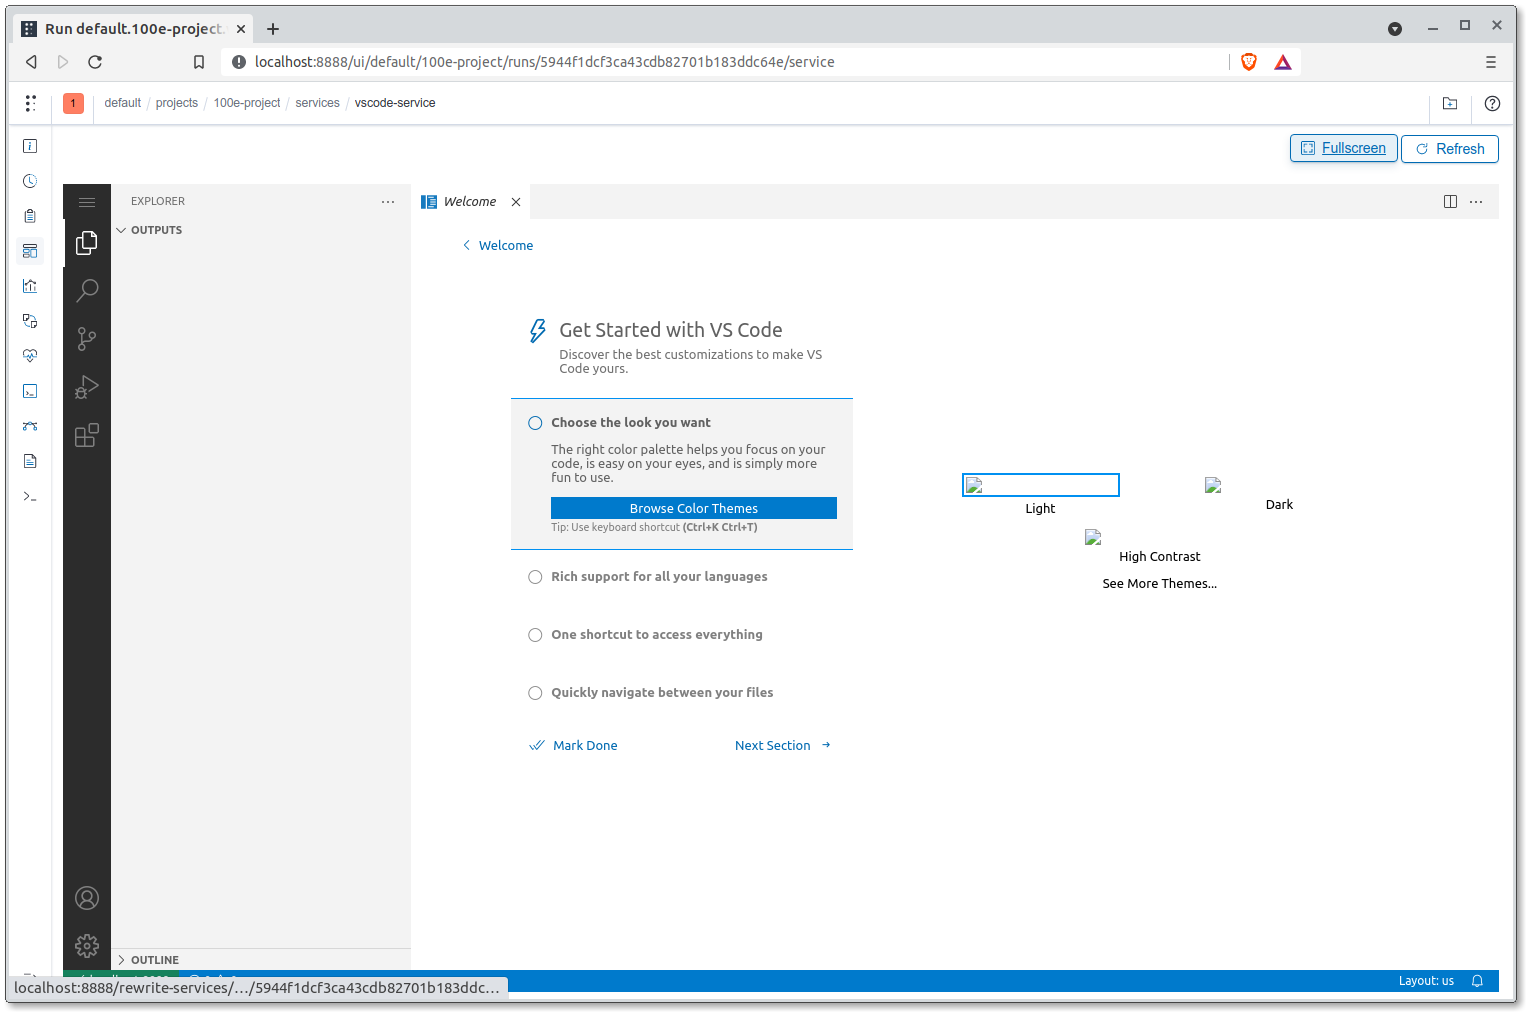This screenshot has width=1526, height=1012.
Task: Bookmark this page
Action: [199, 62]
